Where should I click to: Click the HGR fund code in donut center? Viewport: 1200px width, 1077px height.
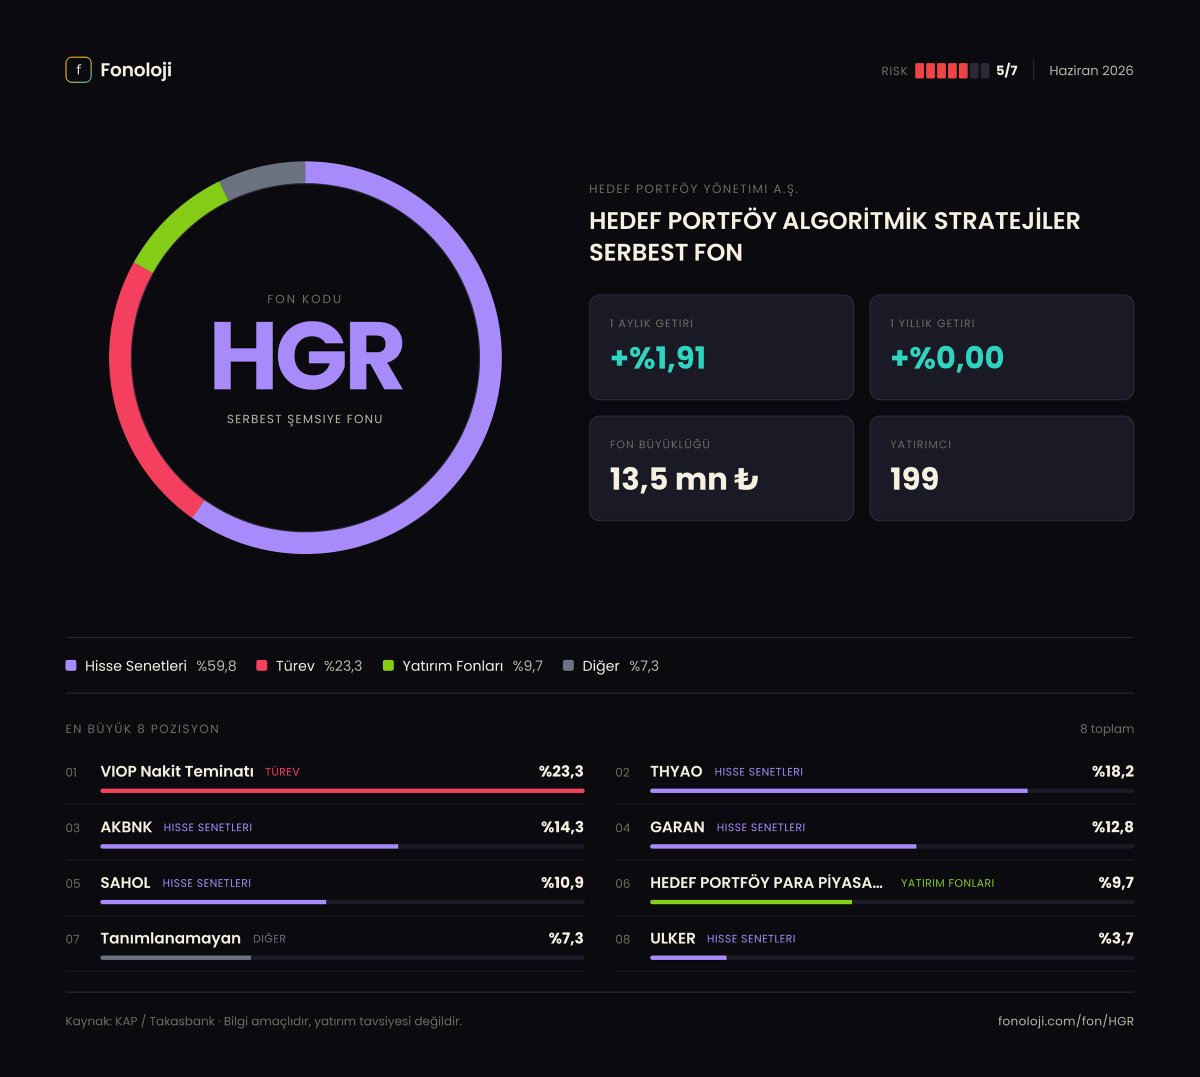click(x=307, y=357)
